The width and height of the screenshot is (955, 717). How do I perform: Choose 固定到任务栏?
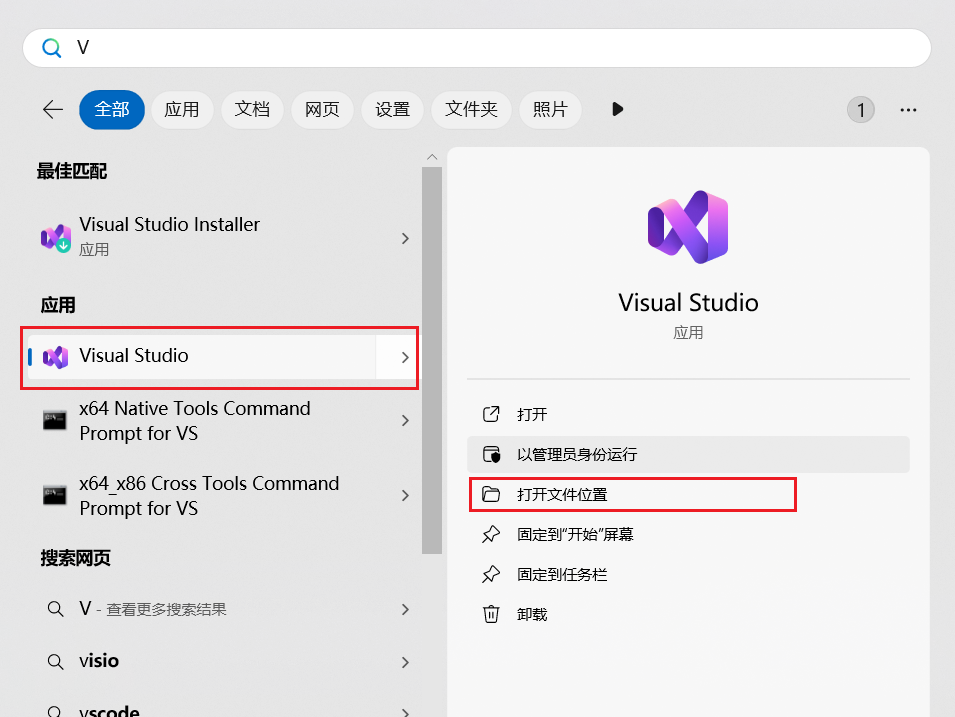pyautogui.click(x=688, y=574)
